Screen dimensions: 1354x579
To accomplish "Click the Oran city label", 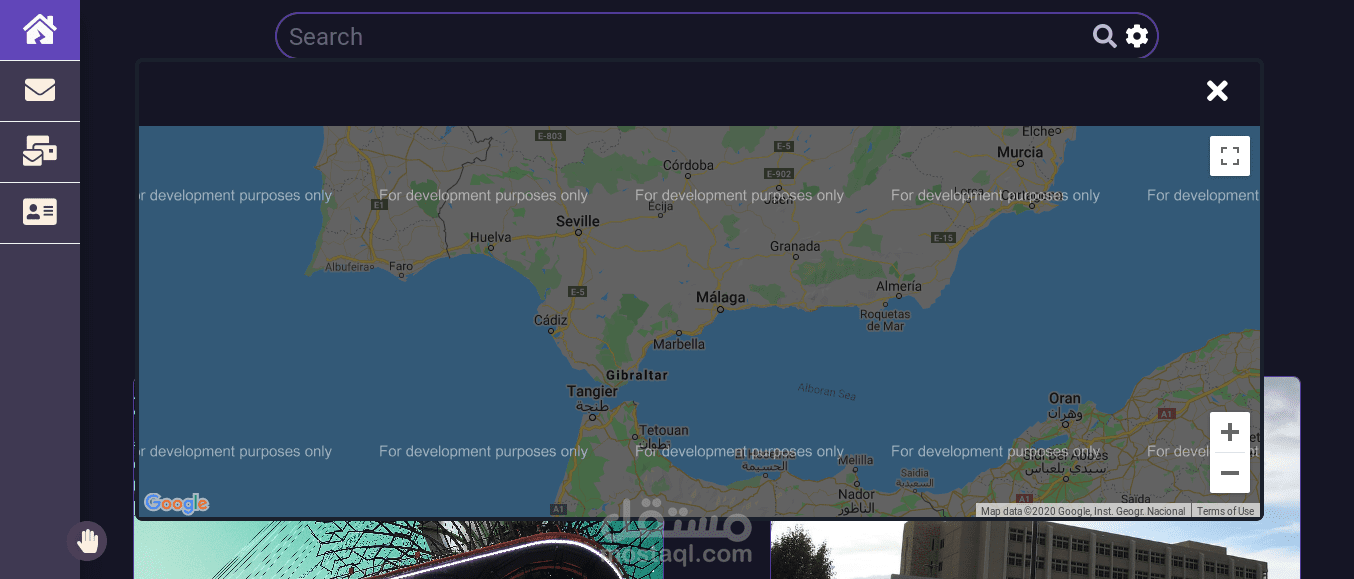I will (1065, 398).
